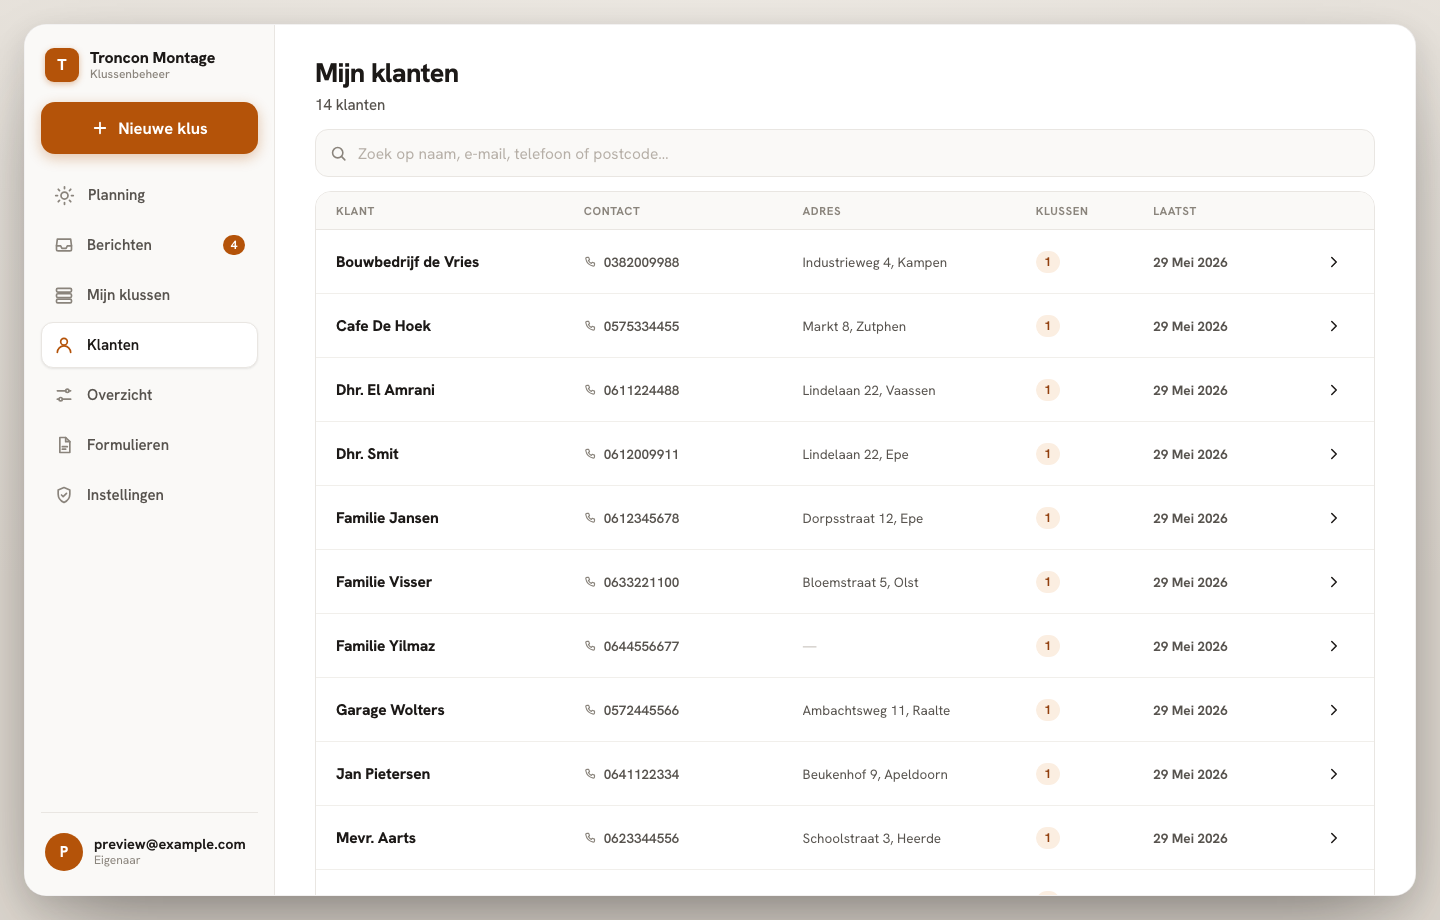1440x920 pixels.
Task: Click the customer search input field
Action: click(x=845, y=153)
